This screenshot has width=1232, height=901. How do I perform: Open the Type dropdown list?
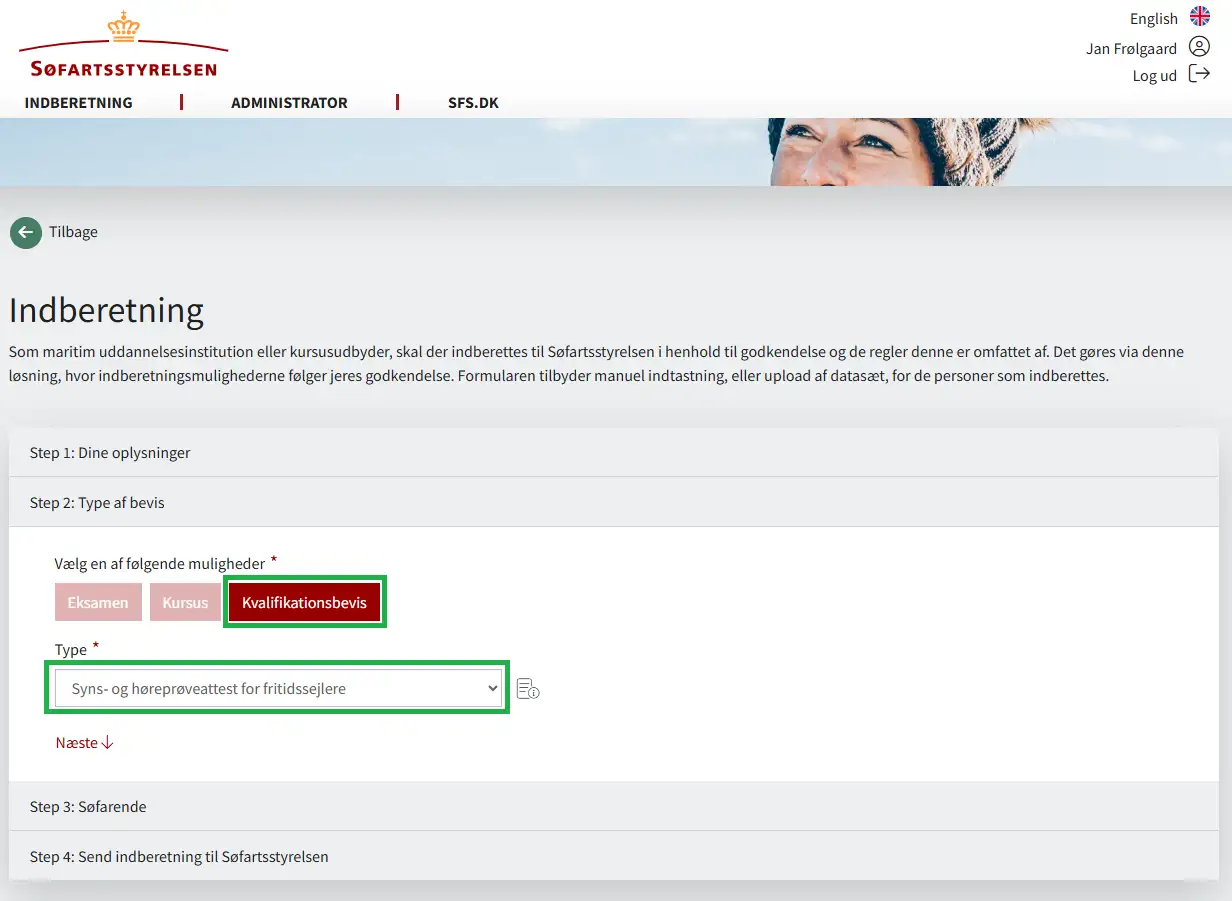tap(278, 688)
